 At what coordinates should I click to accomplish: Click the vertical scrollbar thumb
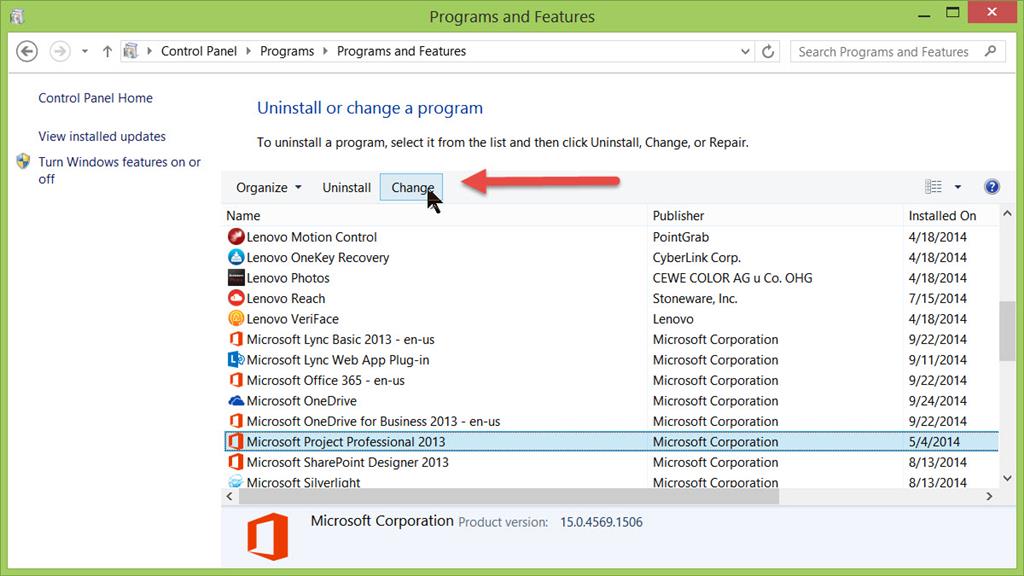(1007, 330)
